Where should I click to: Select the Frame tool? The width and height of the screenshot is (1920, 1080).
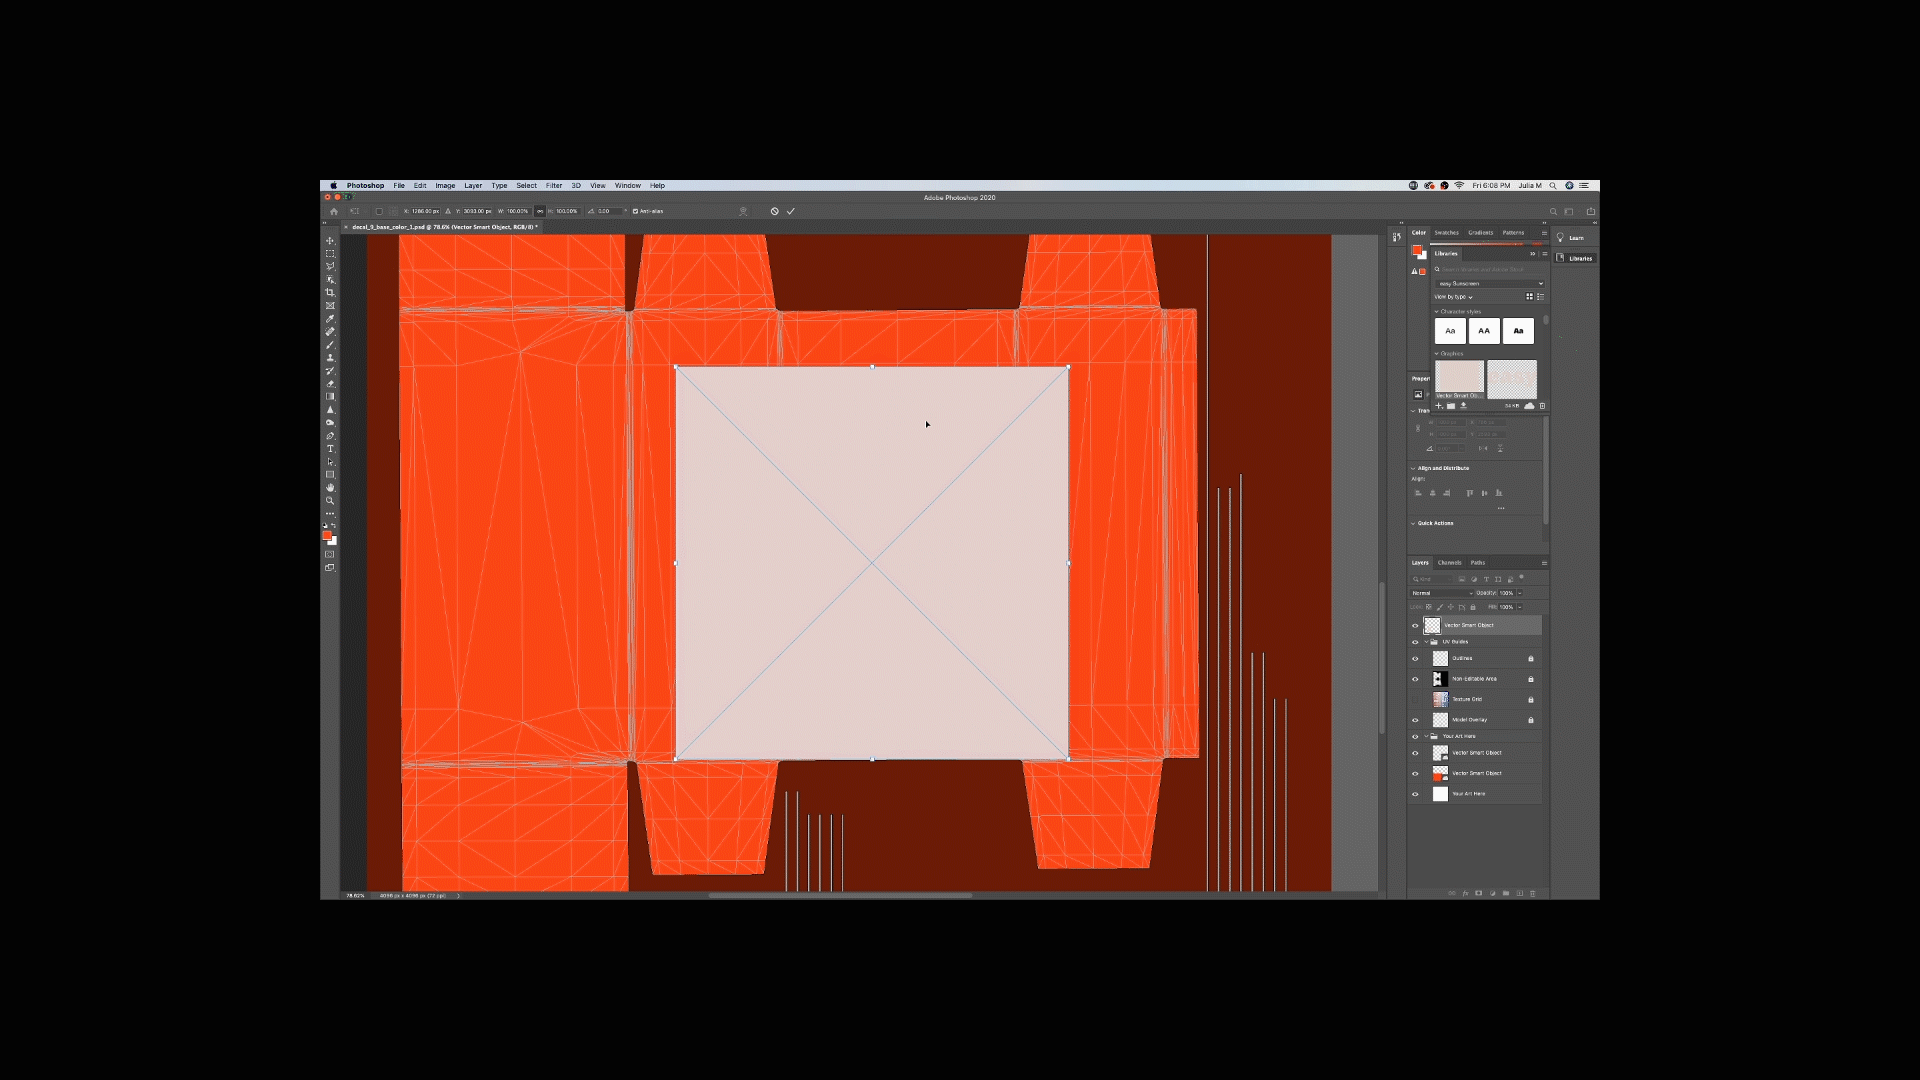330,306
